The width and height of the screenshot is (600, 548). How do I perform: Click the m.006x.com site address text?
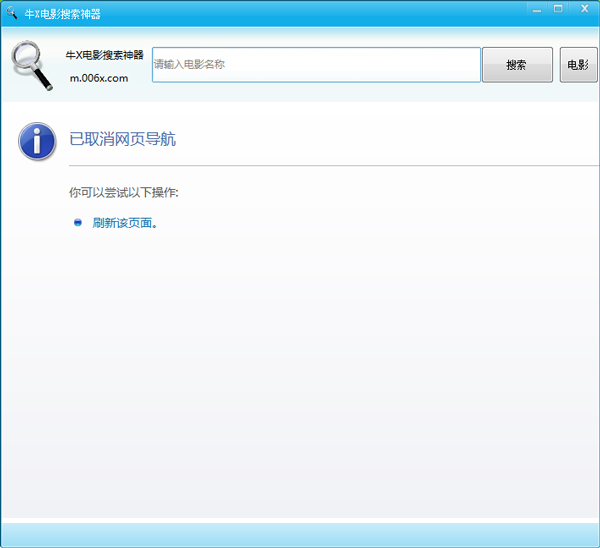98,79
